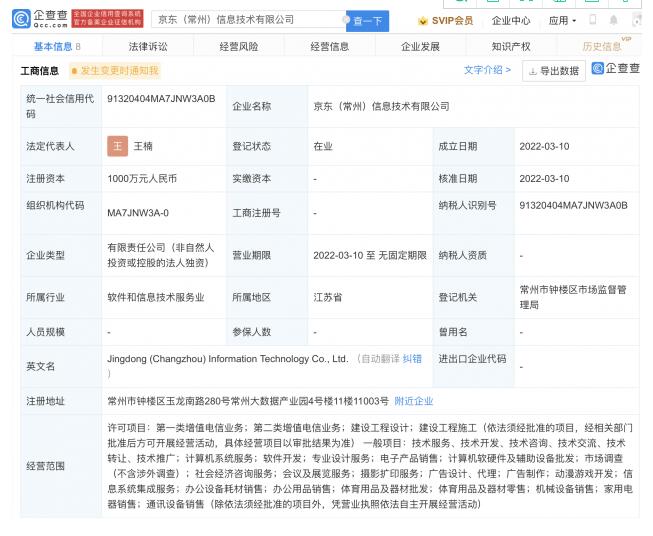Click the 导出数据 export button
Image resolution: width=653 pixels, height=536 pixels.
[554, 71]
